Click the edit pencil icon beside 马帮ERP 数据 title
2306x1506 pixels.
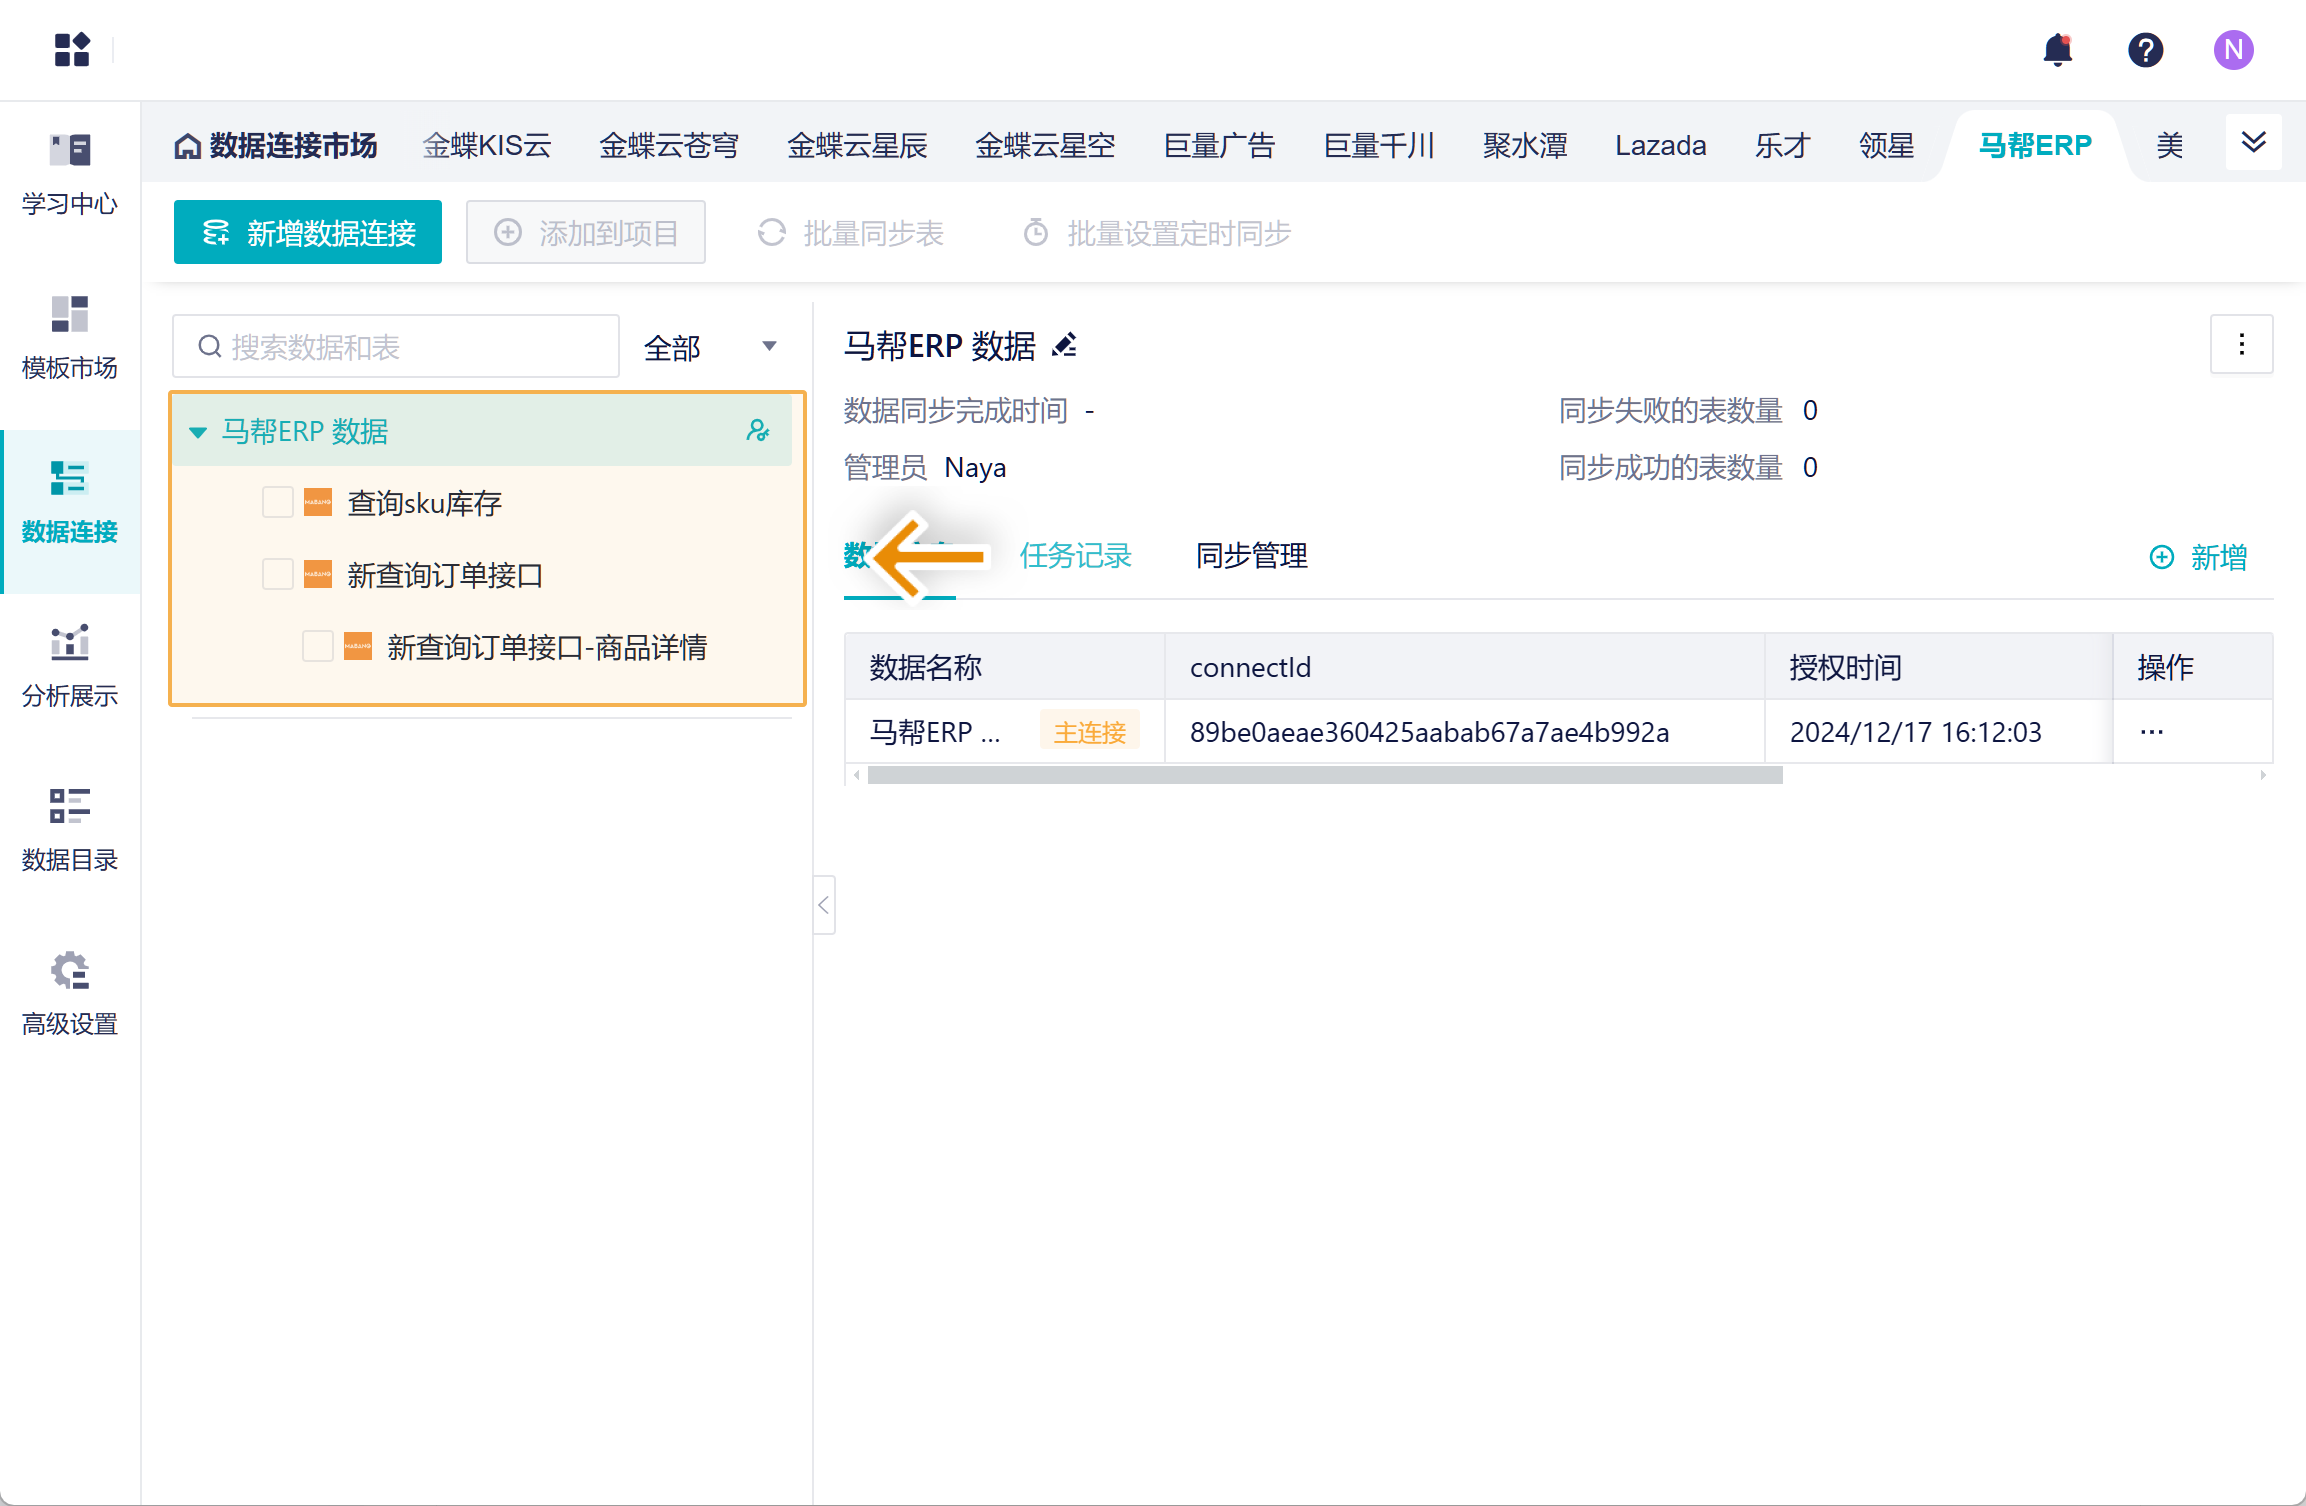tap(1065, 346)
